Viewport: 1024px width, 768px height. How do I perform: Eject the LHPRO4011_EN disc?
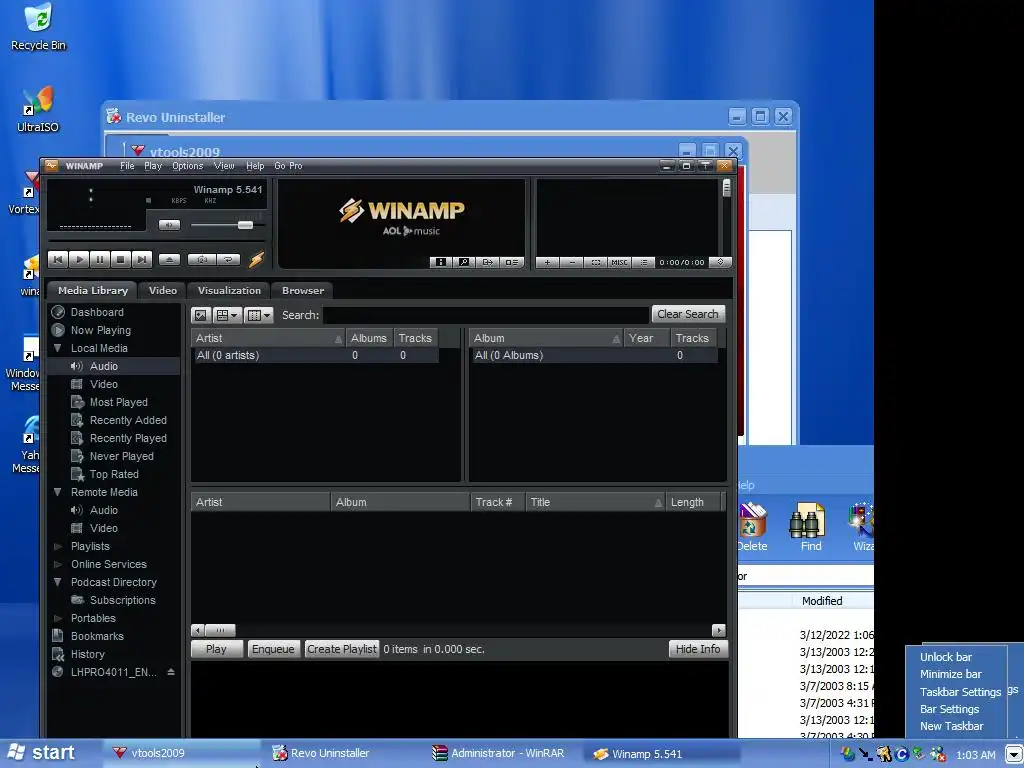point(171,672)
